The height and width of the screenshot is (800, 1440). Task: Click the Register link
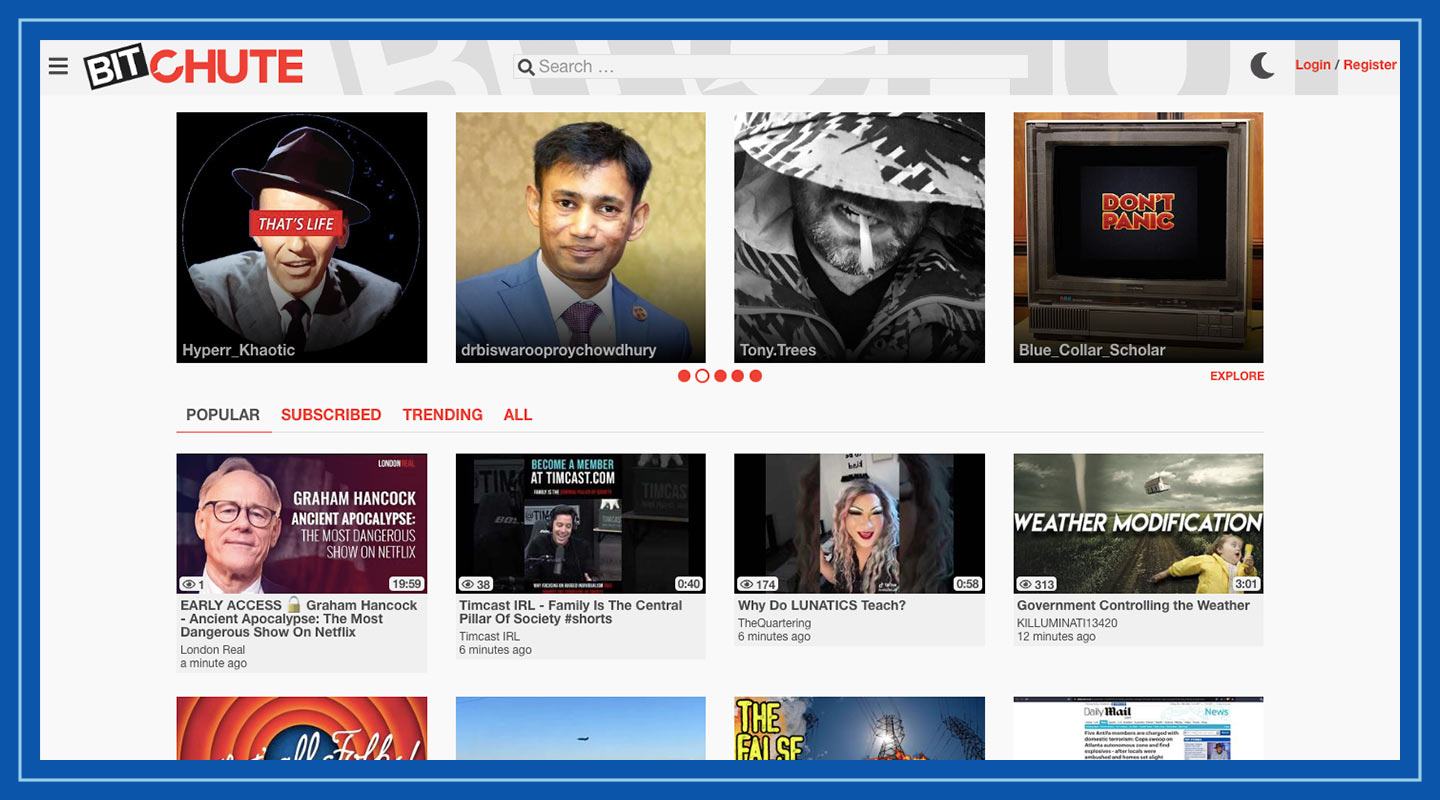(x=1370, y=64)
